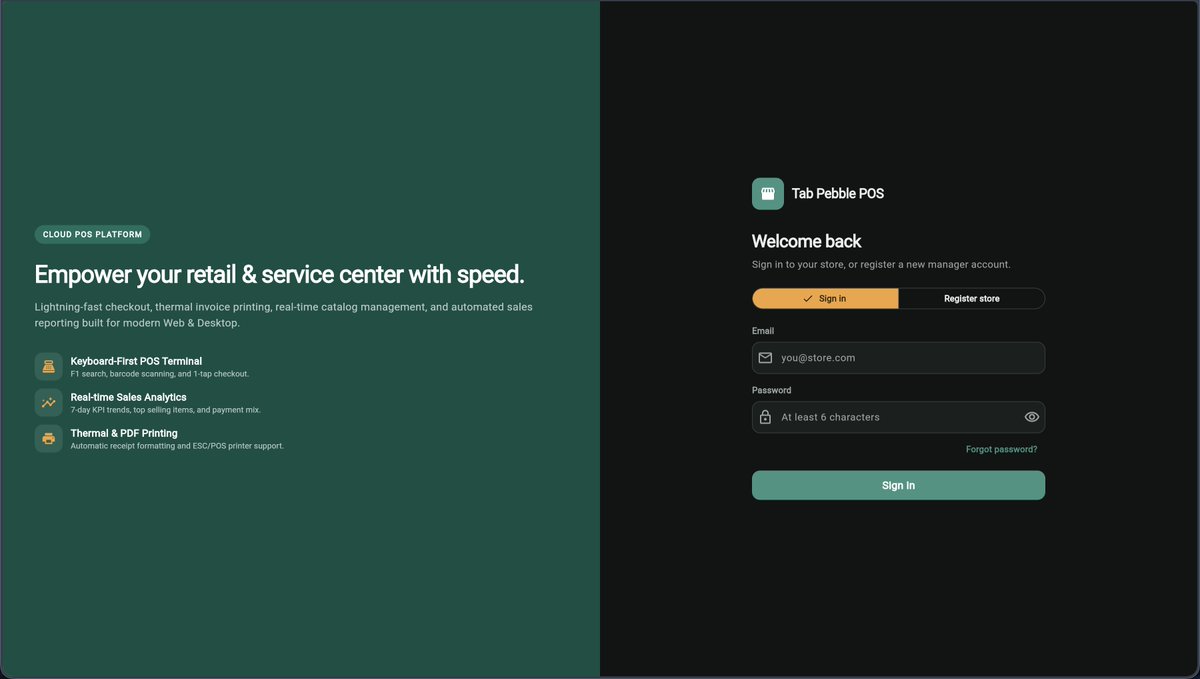Toggle password visibility with the eye icon

coord(1032,417)
